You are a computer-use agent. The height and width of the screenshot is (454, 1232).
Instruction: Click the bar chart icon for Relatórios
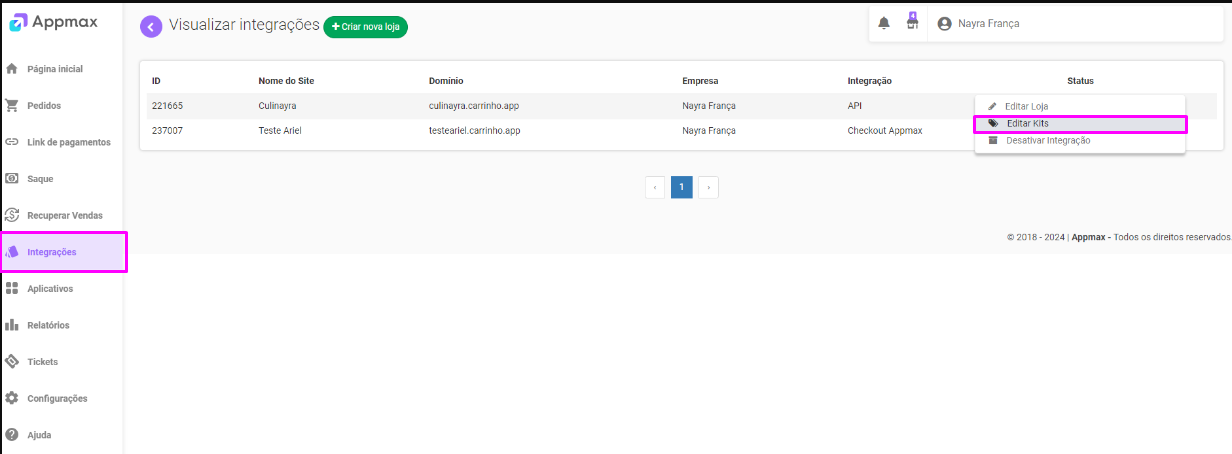click(x=12, y=325)
